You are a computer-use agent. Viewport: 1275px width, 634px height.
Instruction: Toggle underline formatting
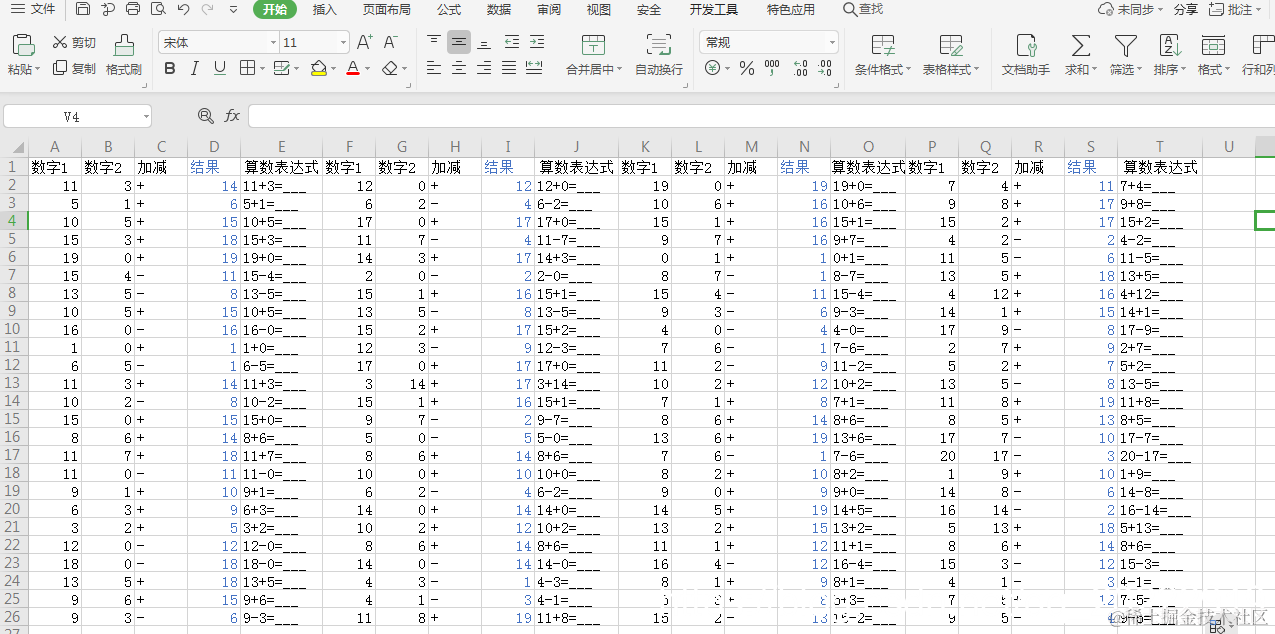click(x=220, y=68)
